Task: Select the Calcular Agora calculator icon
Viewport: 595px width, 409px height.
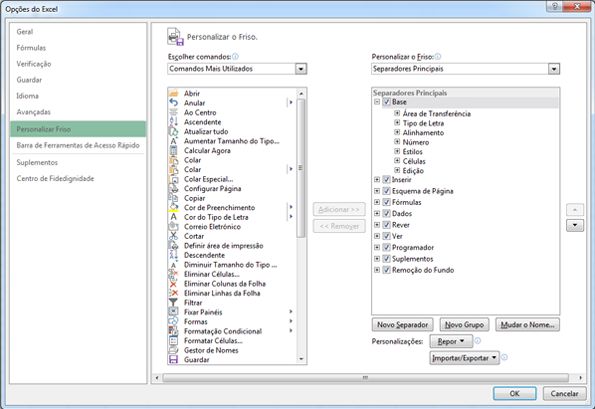Action: tap(173, 150)
